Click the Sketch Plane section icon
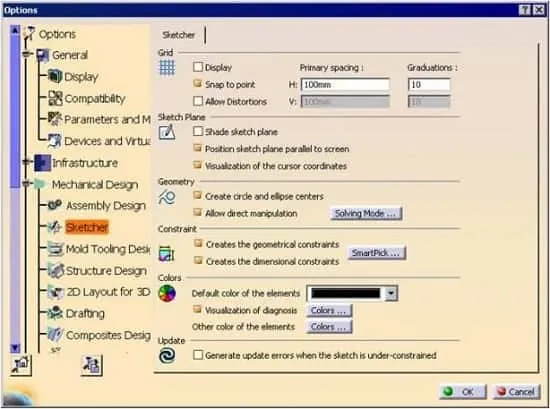The width and height of the screenshot is (550, 409). click(167, 133)
